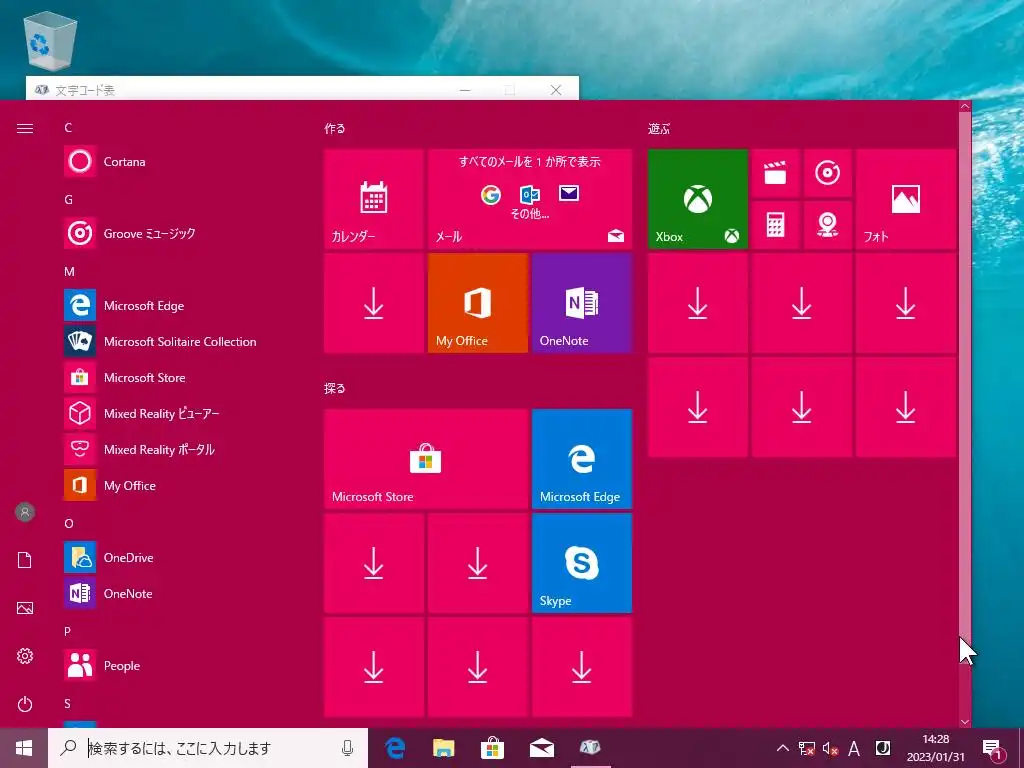Jump to letter G group header

click(68, 200)
